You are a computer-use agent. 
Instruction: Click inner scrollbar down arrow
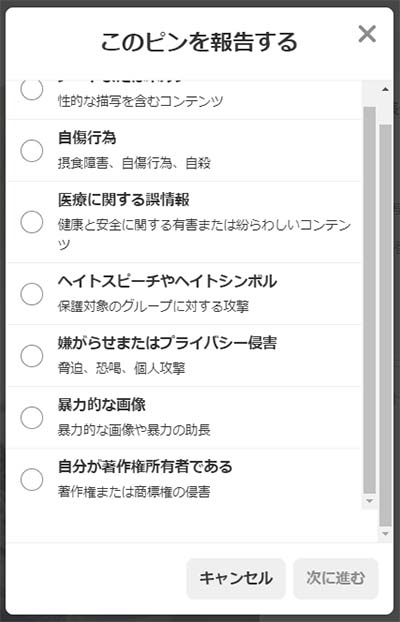pos(370,501)
